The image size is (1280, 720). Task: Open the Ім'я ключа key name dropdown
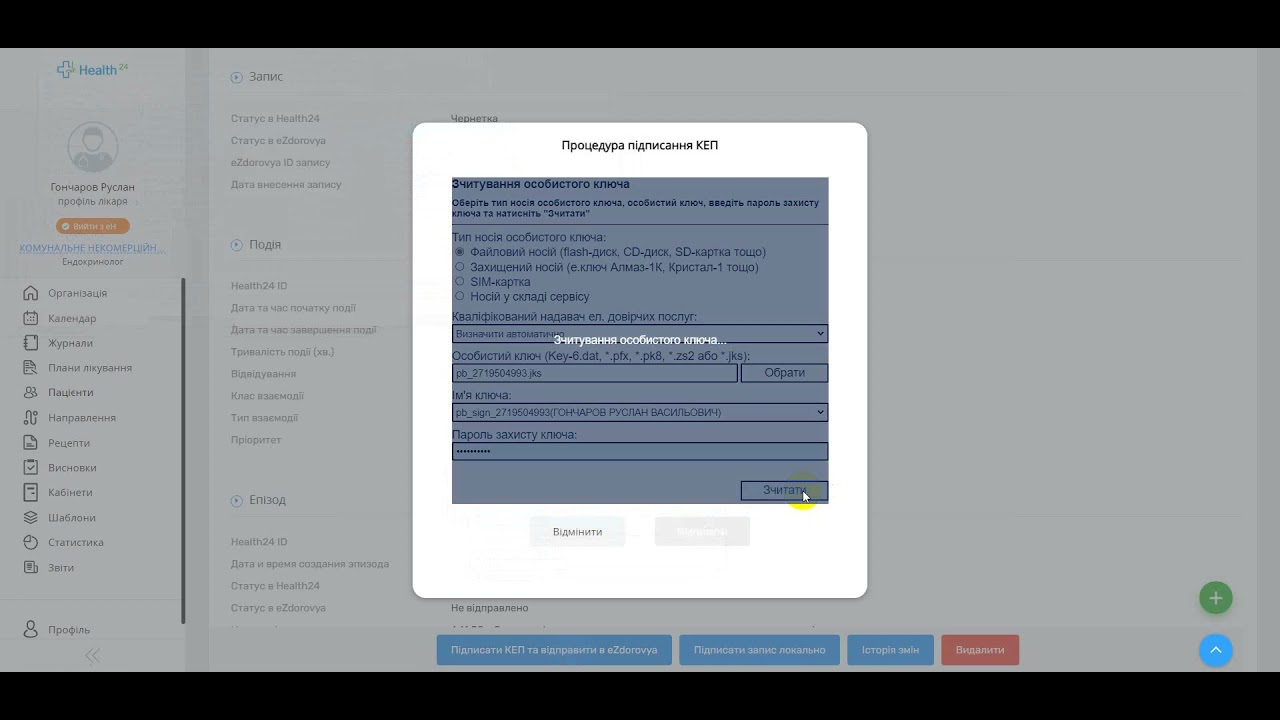tap(640, 412)
